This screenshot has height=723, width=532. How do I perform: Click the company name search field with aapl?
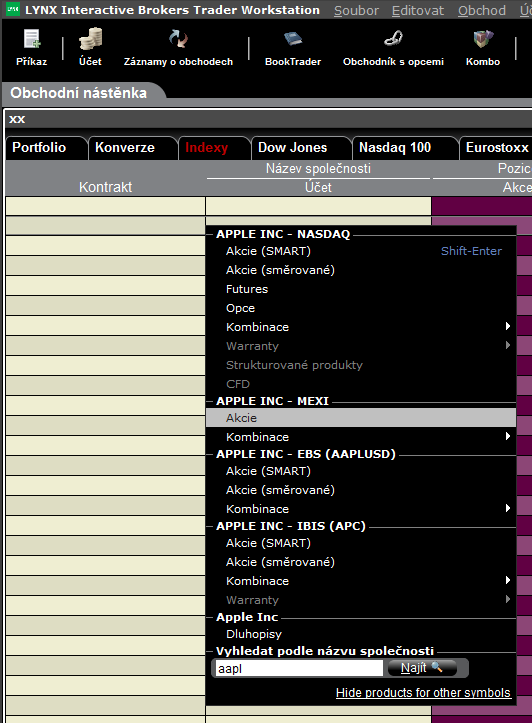299,668
